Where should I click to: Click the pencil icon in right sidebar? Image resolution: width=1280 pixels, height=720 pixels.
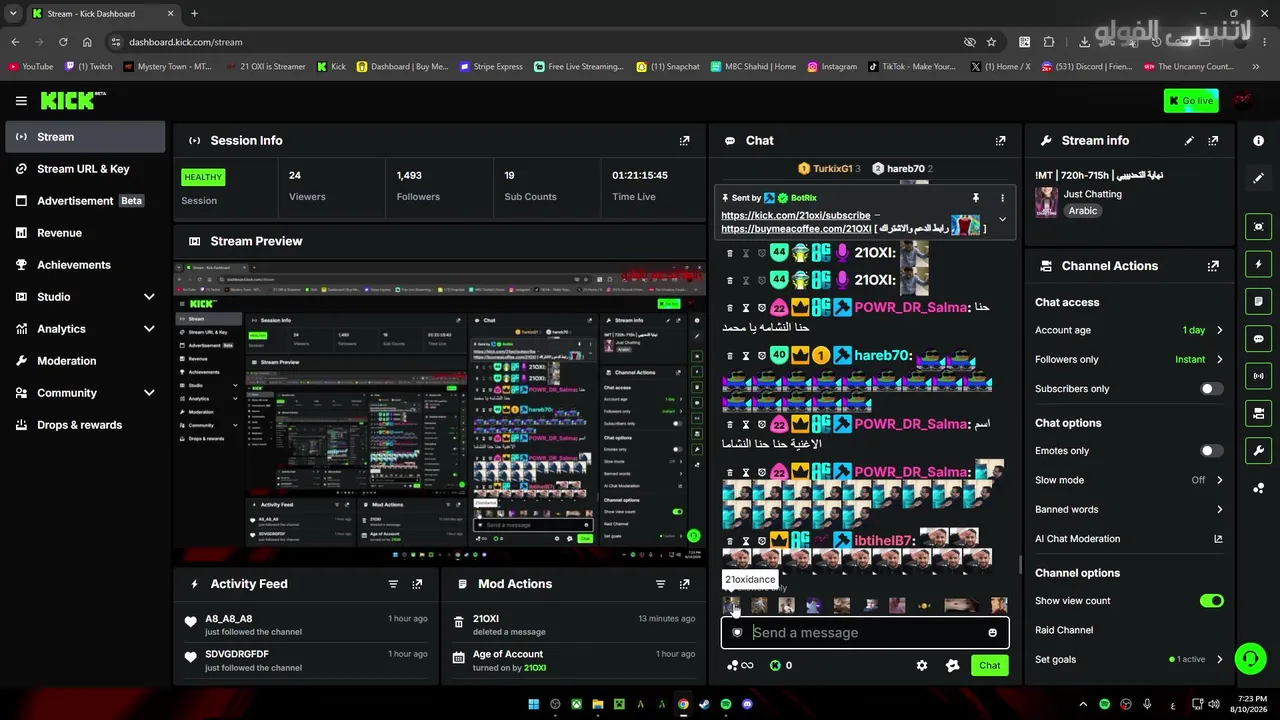1258,178
